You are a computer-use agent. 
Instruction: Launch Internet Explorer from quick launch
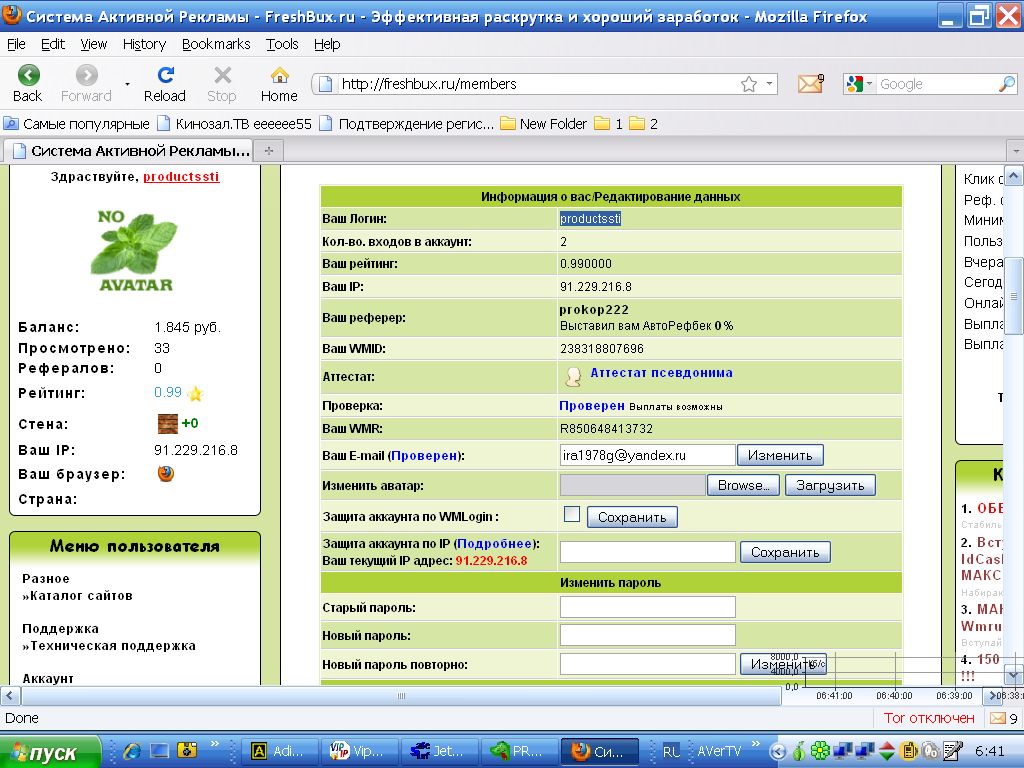tap(132, 751)
